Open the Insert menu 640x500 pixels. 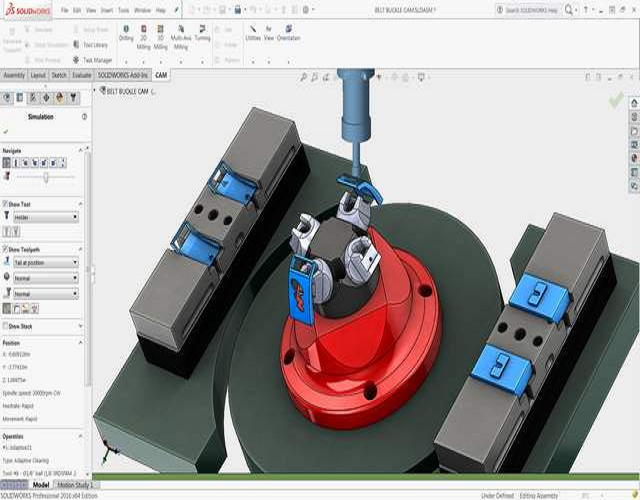pos(109,10)
